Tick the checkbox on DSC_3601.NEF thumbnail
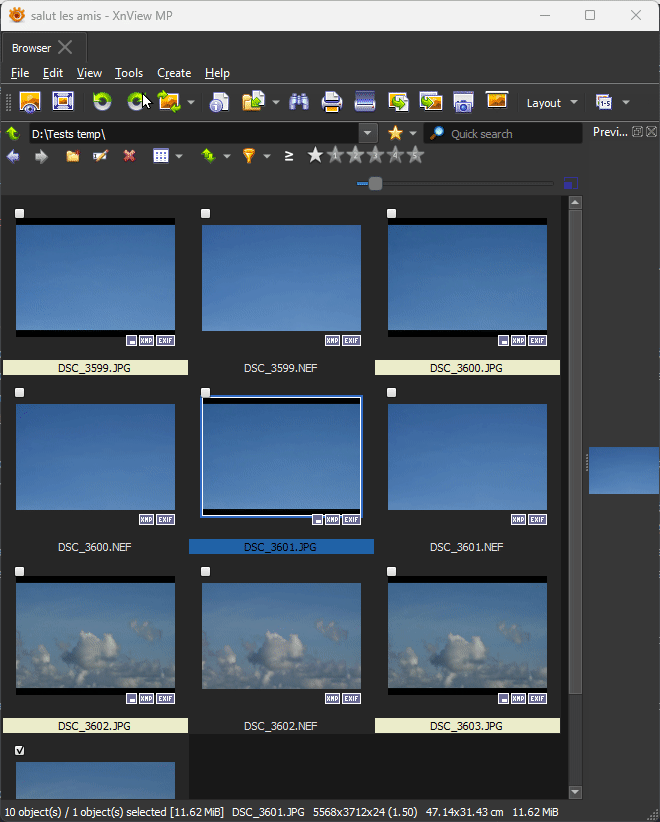Image resolution: width=660 pixels, height=822 pixels. click(x=392, y=393)
